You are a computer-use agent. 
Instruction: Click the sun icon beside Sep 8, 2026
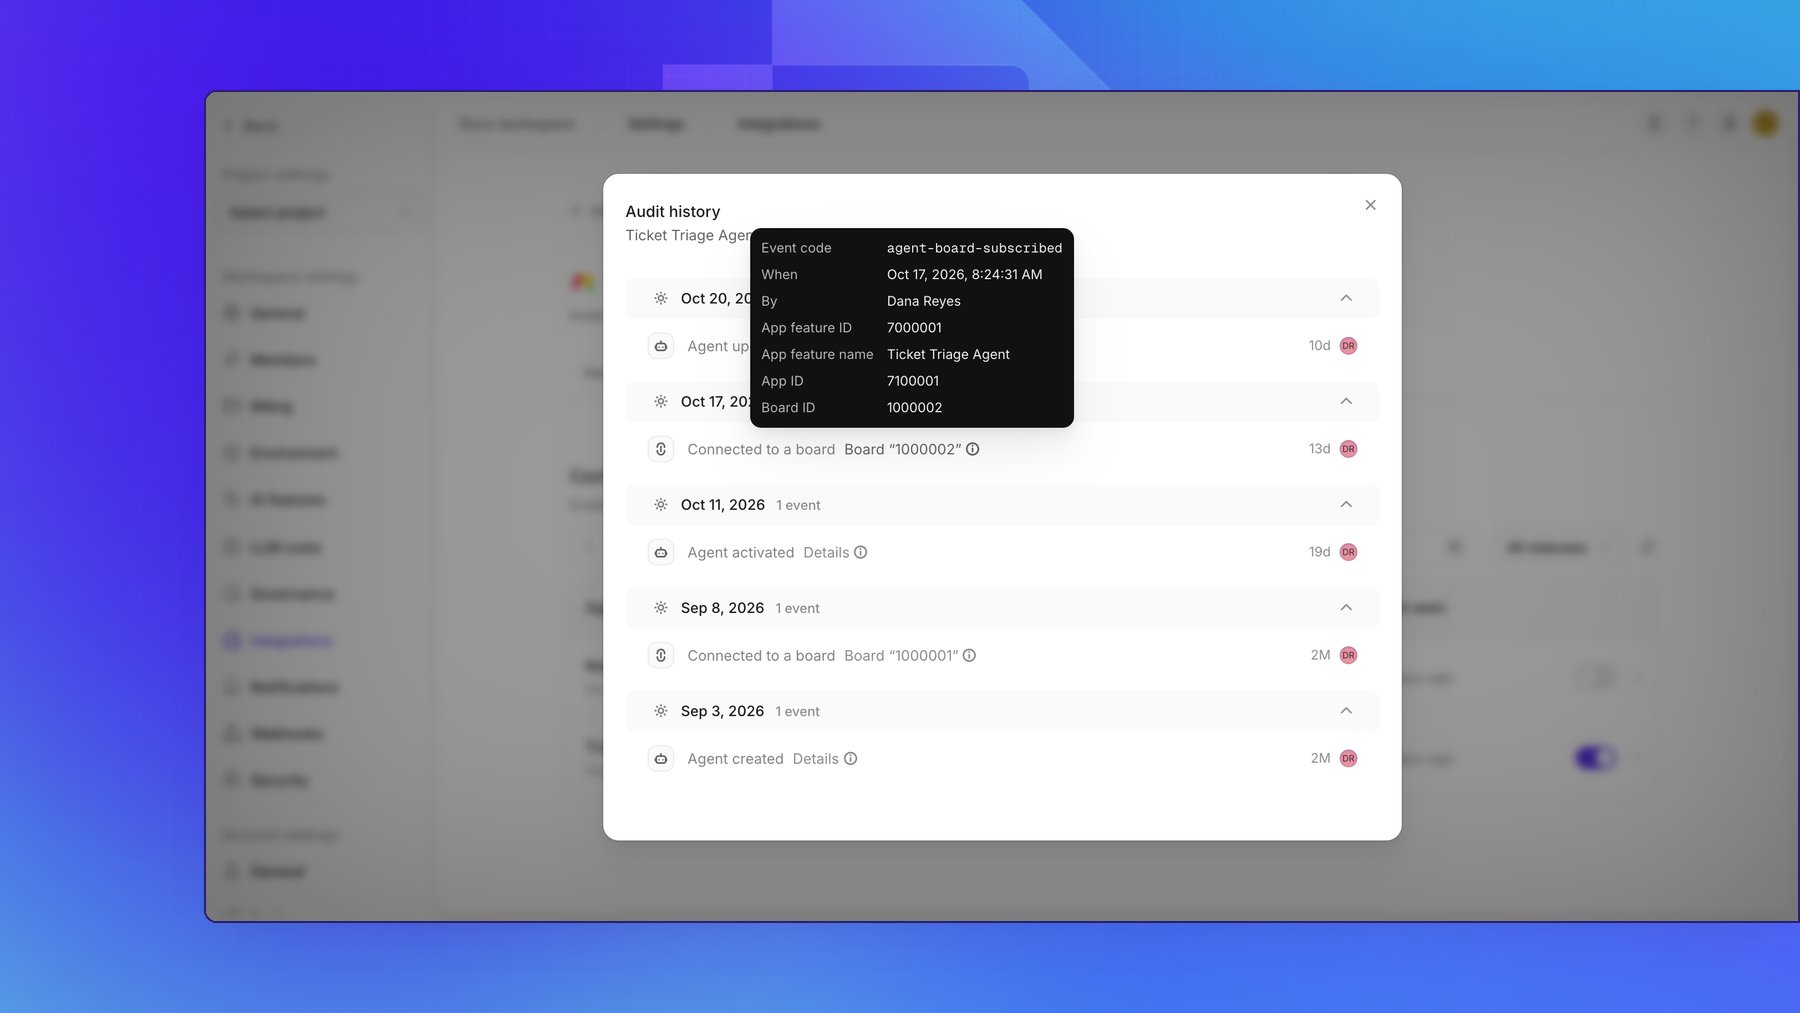coord(661,608)
